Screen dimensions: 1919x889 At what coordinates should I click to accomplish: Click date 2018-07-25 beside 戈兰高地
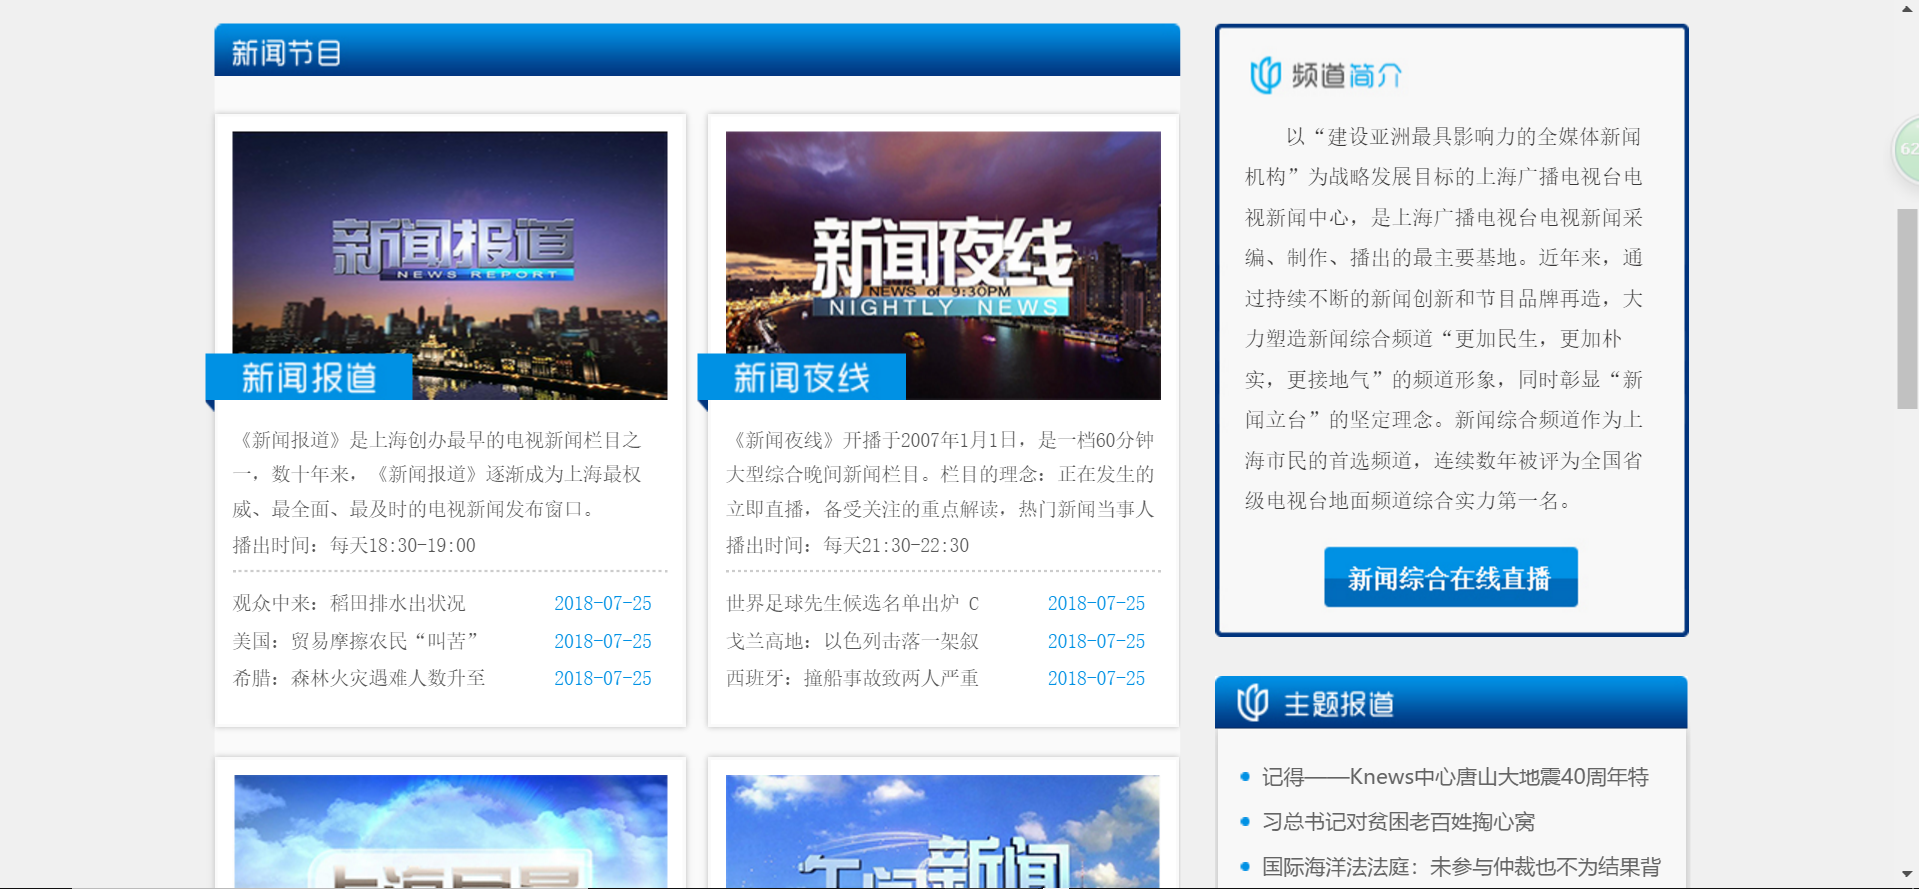[1096, 641]
